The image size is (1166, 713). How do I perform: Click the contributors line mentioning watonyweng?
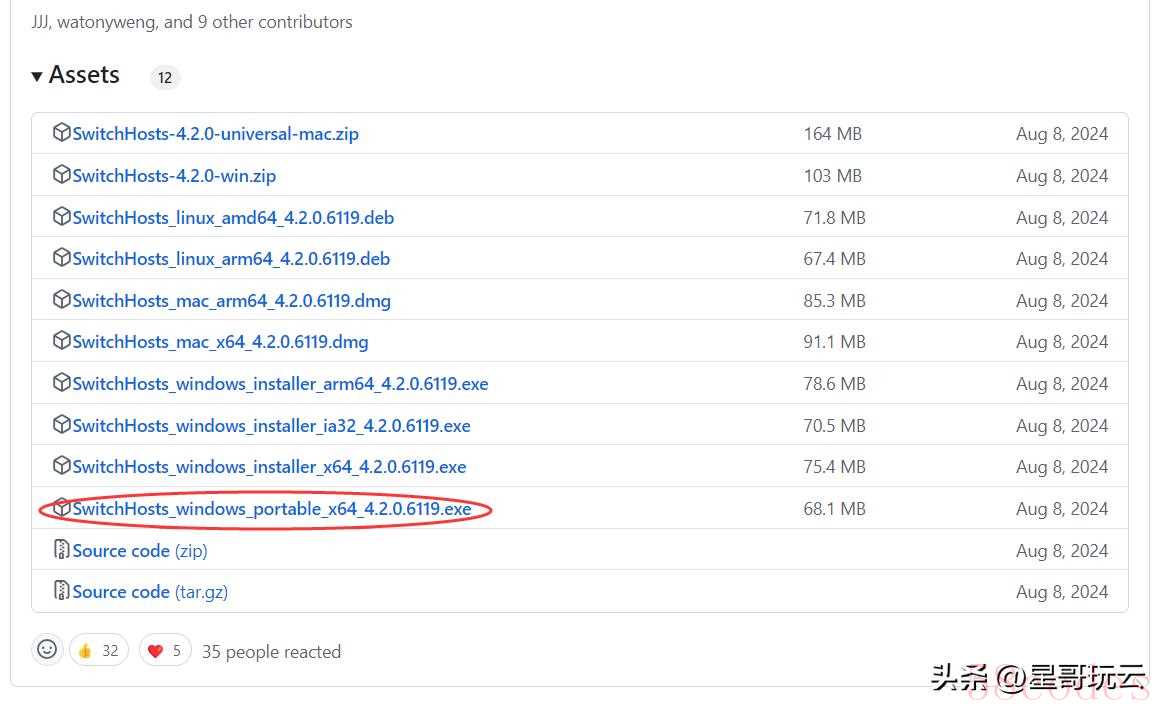point(192,22)
